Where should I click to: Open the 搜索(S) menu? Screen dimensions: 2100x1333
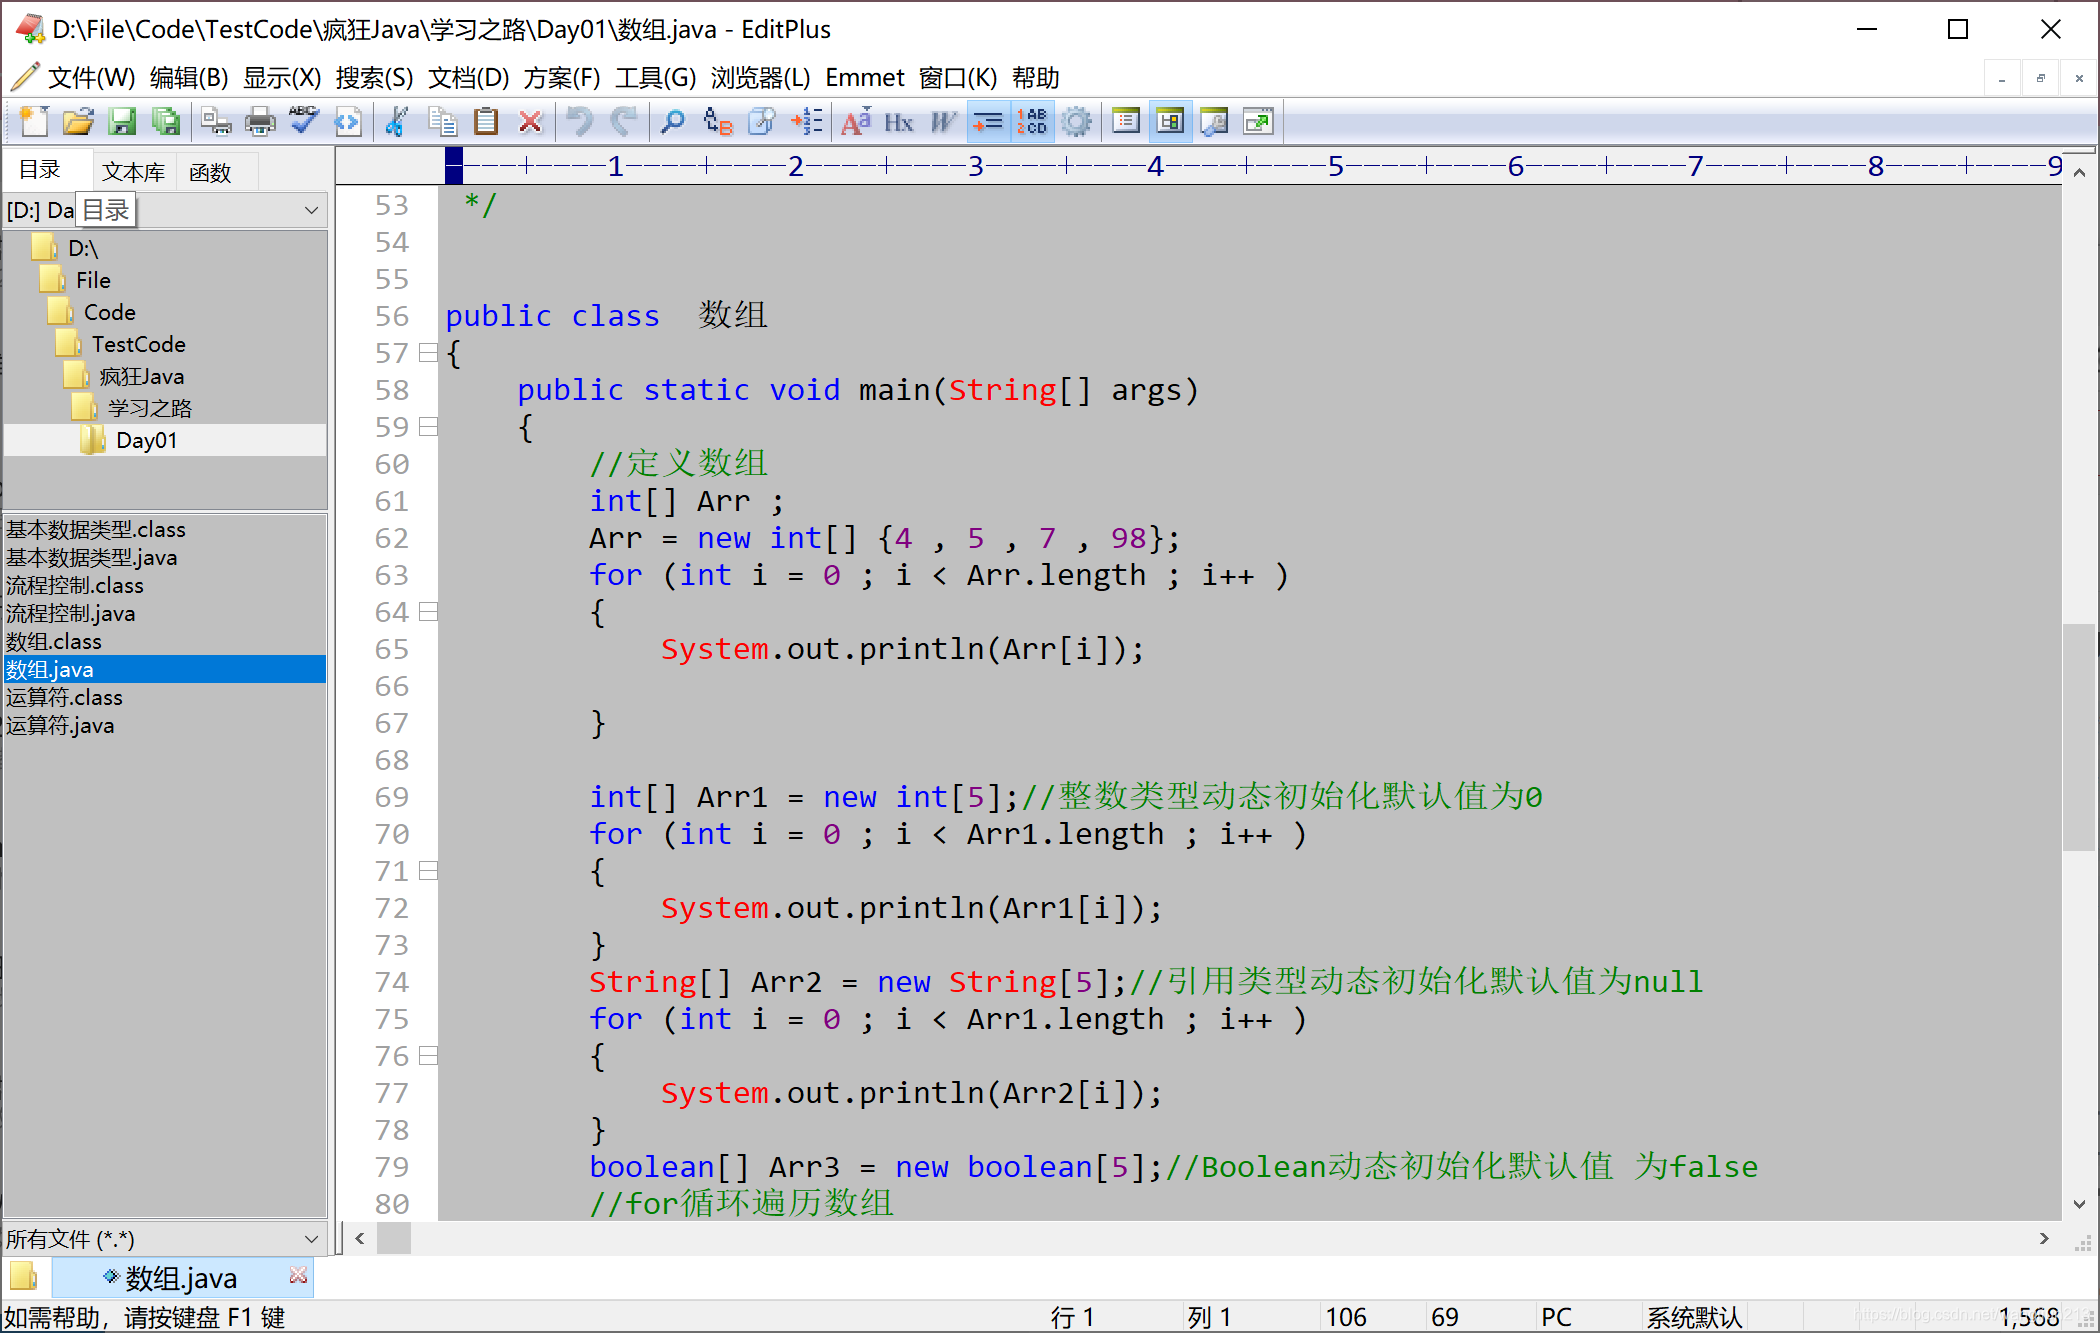pos(374,78)
